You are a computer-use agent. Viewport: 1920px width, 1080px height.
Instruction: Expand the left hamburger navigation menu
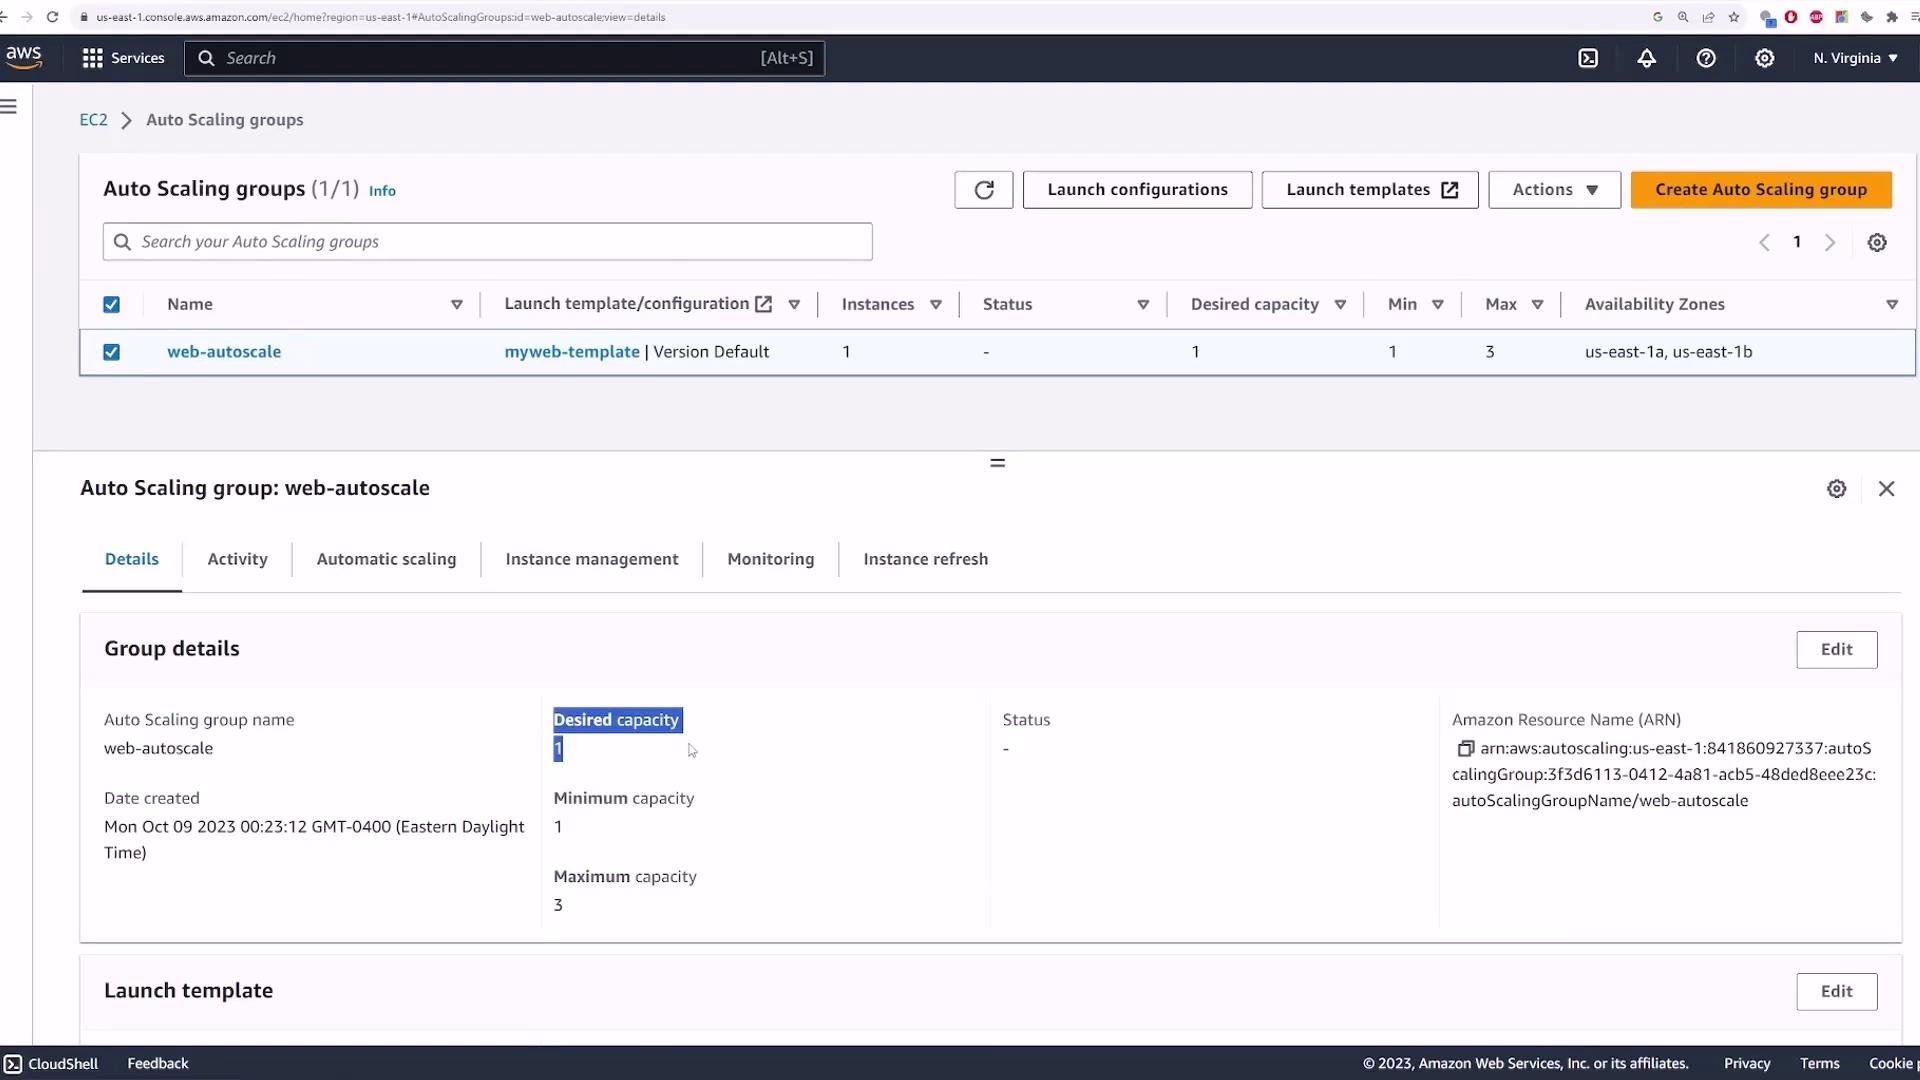click(x=10, y=107)
